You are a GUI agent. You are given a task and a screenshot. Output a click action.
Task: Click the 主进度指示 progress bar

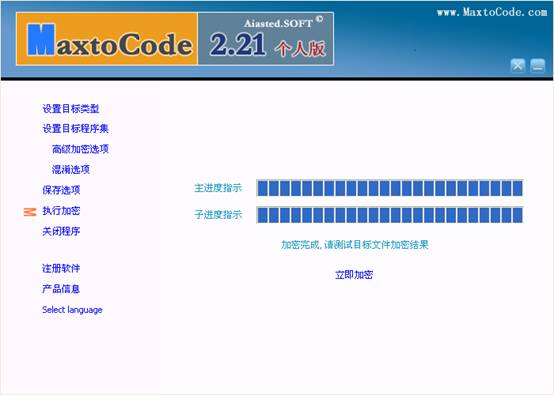click(x=389, y=188)
